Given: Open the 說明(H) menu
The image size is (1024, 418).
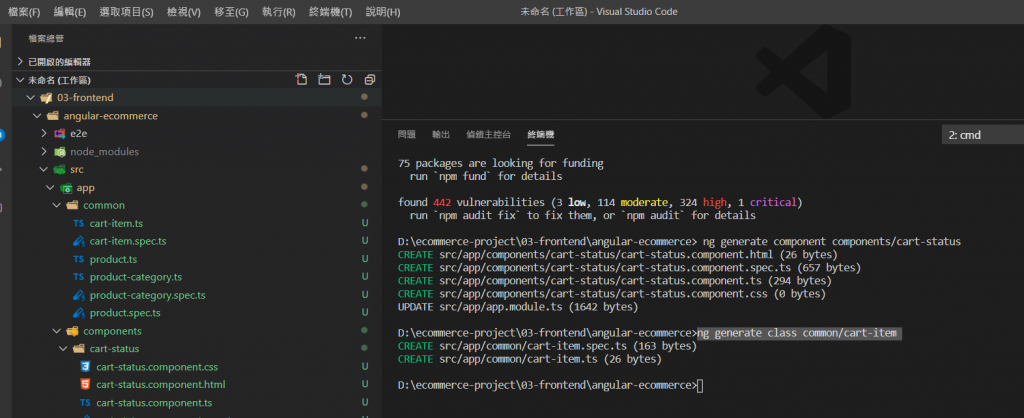Looking at the screenshot, I should (x=383, y=12).
